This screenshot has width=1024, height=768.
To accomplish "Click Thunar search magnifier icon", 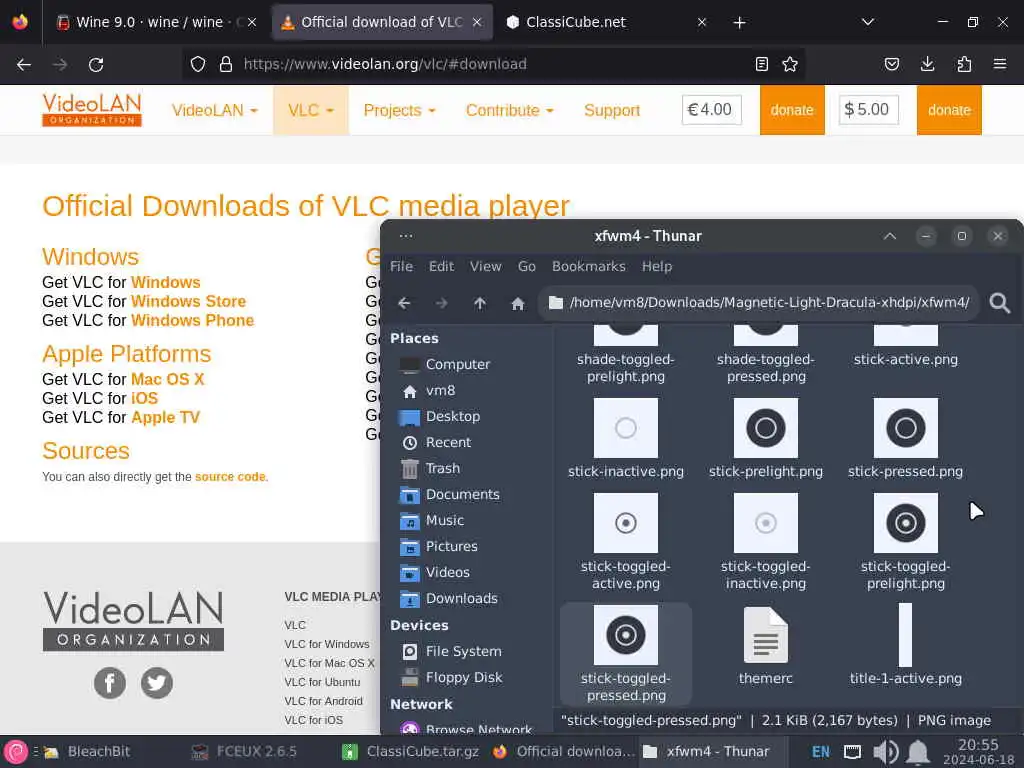I will (x=999, y=303).
